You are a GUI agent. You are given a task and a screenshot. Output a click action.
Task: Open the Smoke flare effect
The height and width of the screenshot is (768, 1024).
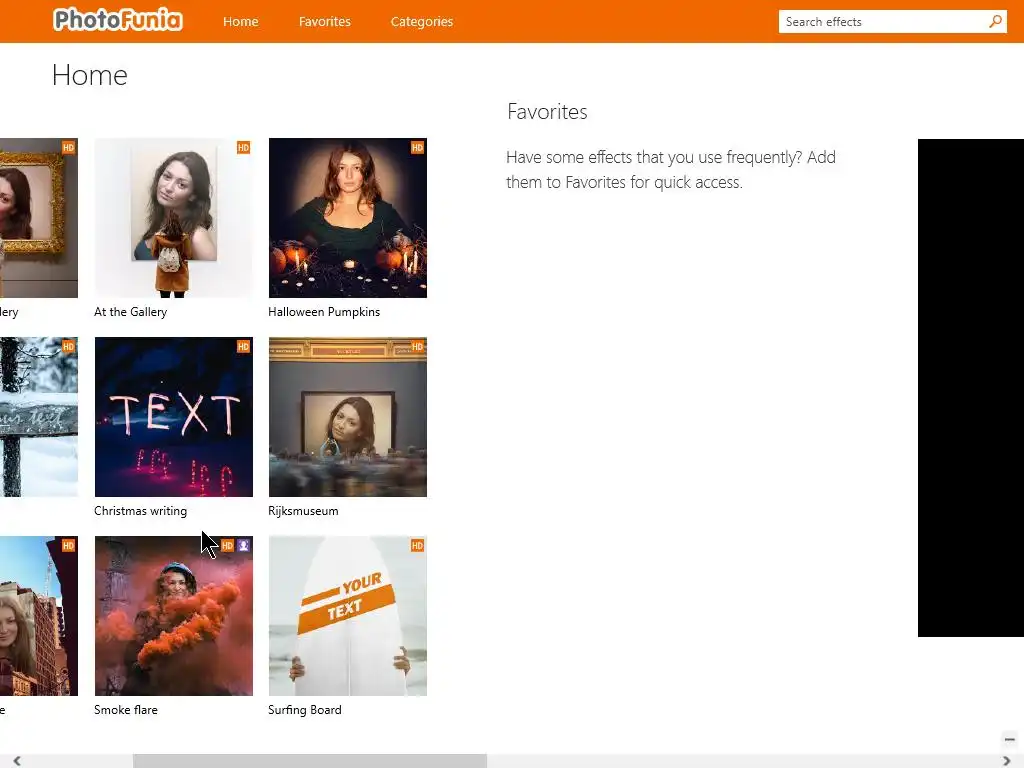(x=174, y=616)
